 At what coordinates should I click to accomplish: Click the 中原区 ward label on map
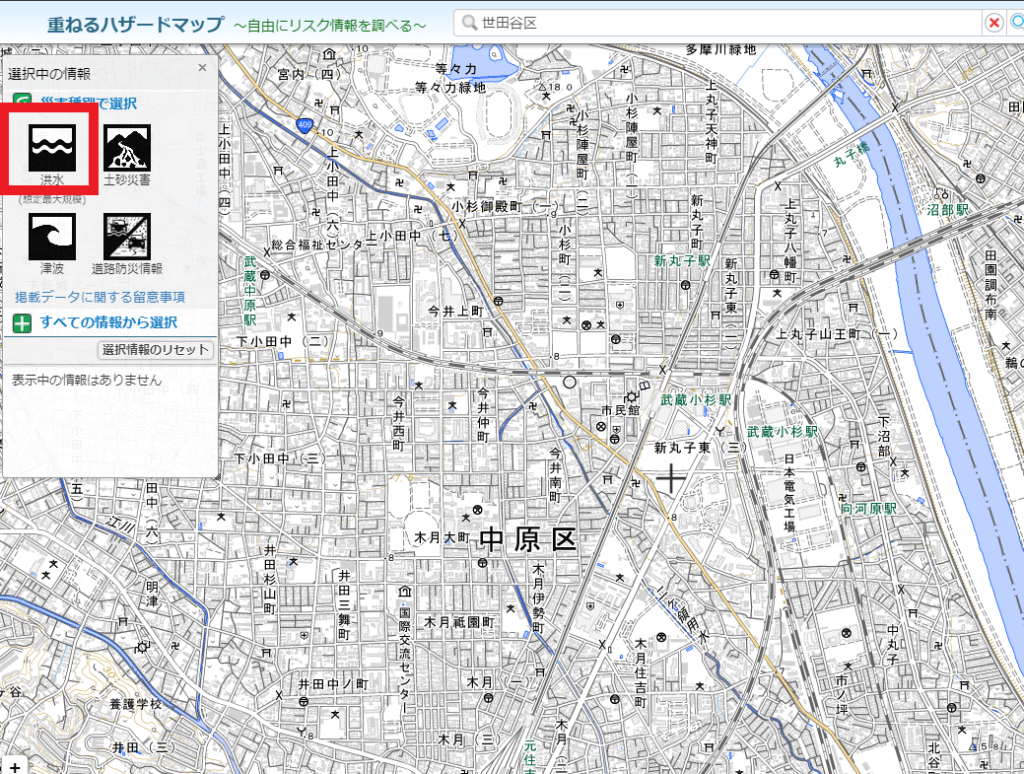click(529, 540)
